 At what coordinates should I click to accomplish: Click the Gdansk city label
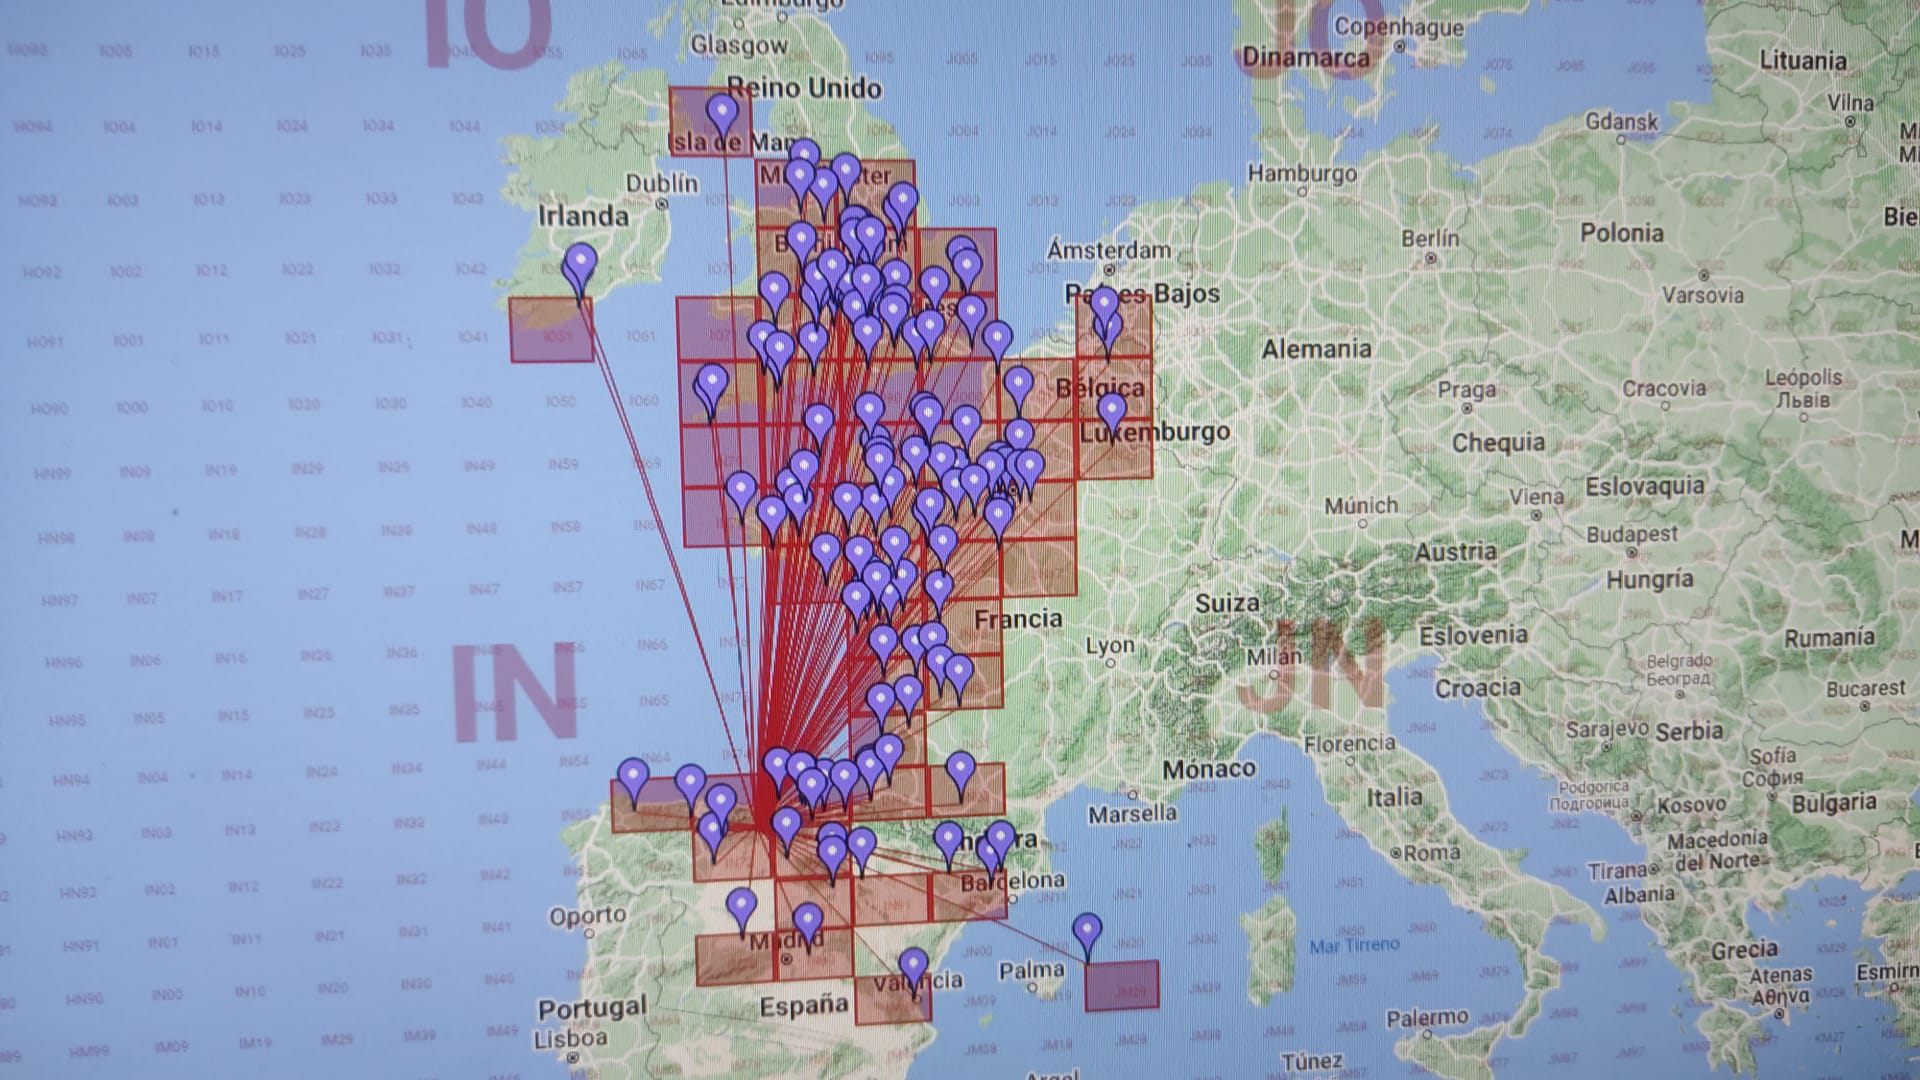pos(1621,123)
